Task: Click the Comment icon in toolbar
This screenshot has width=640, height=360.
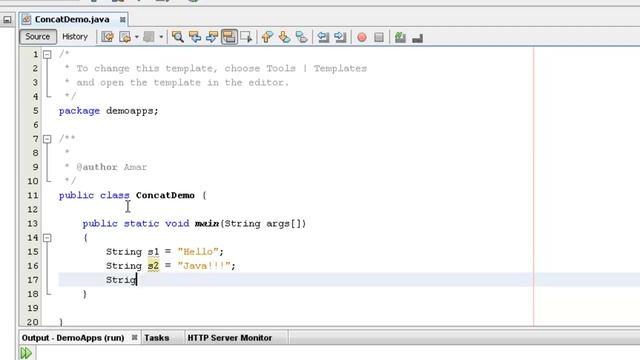Action: pyautogui.click(x=400, y=38)
